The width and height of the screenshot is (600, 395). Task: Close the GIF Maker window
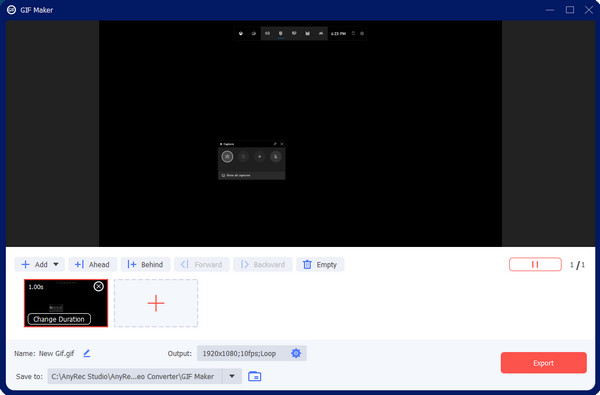click(589, 10)
